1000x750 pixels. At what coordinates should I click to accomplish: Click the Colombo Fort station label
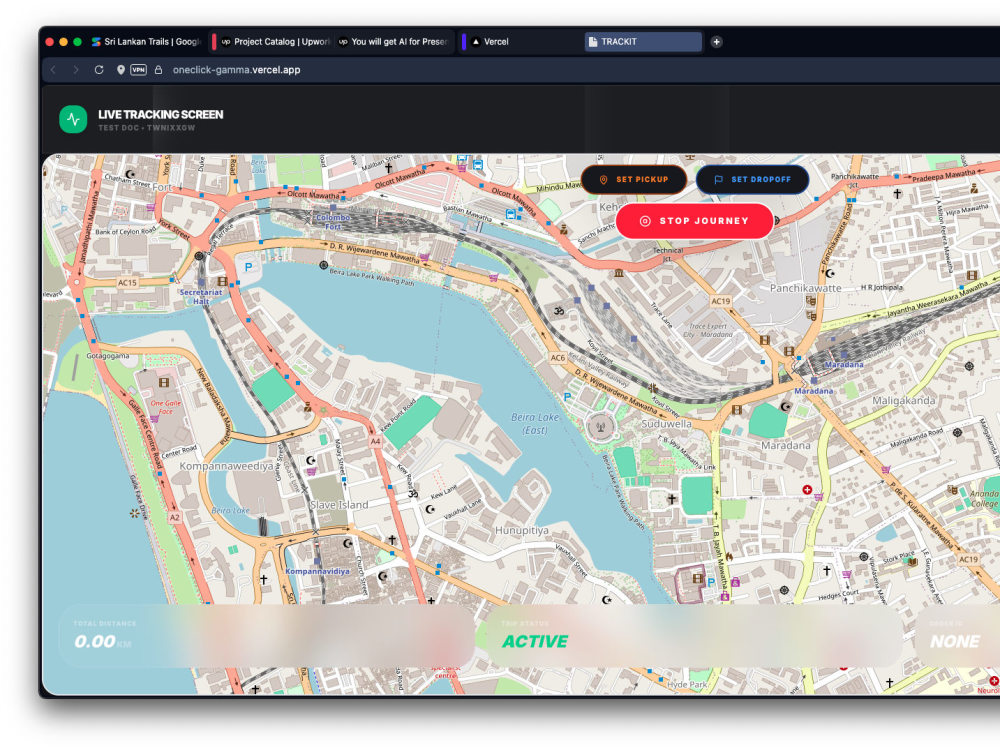point(333,222)
